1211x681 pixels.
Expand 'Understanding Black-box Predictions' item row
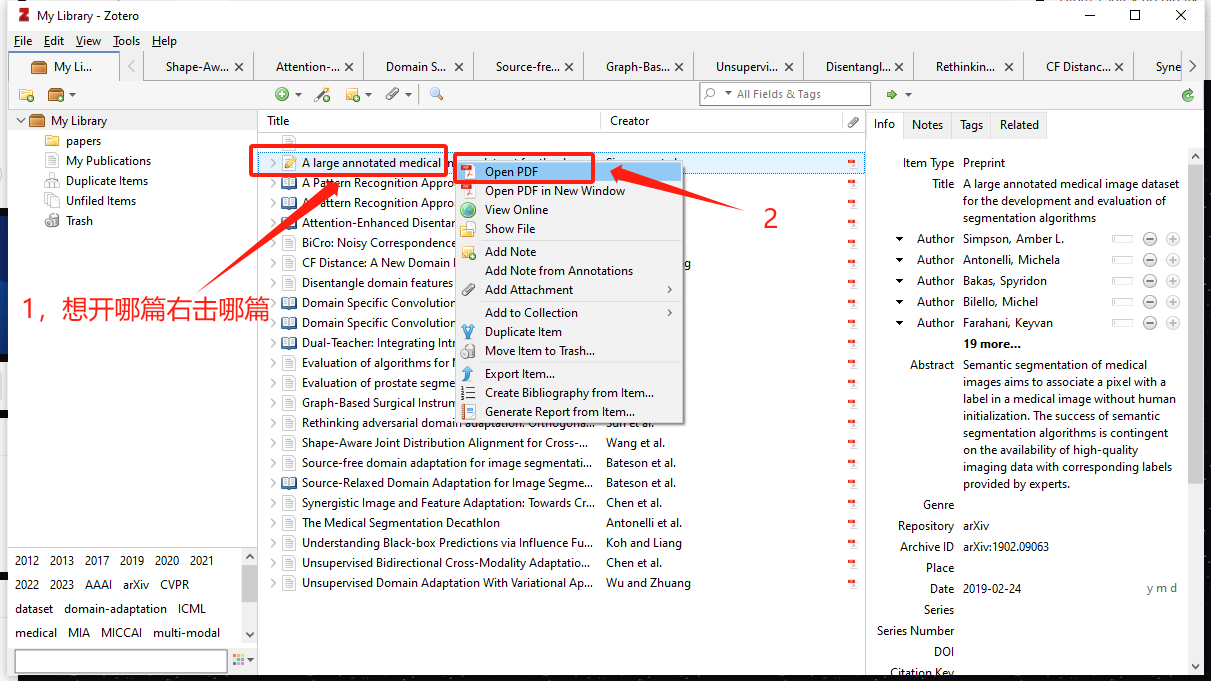[273, 543]
